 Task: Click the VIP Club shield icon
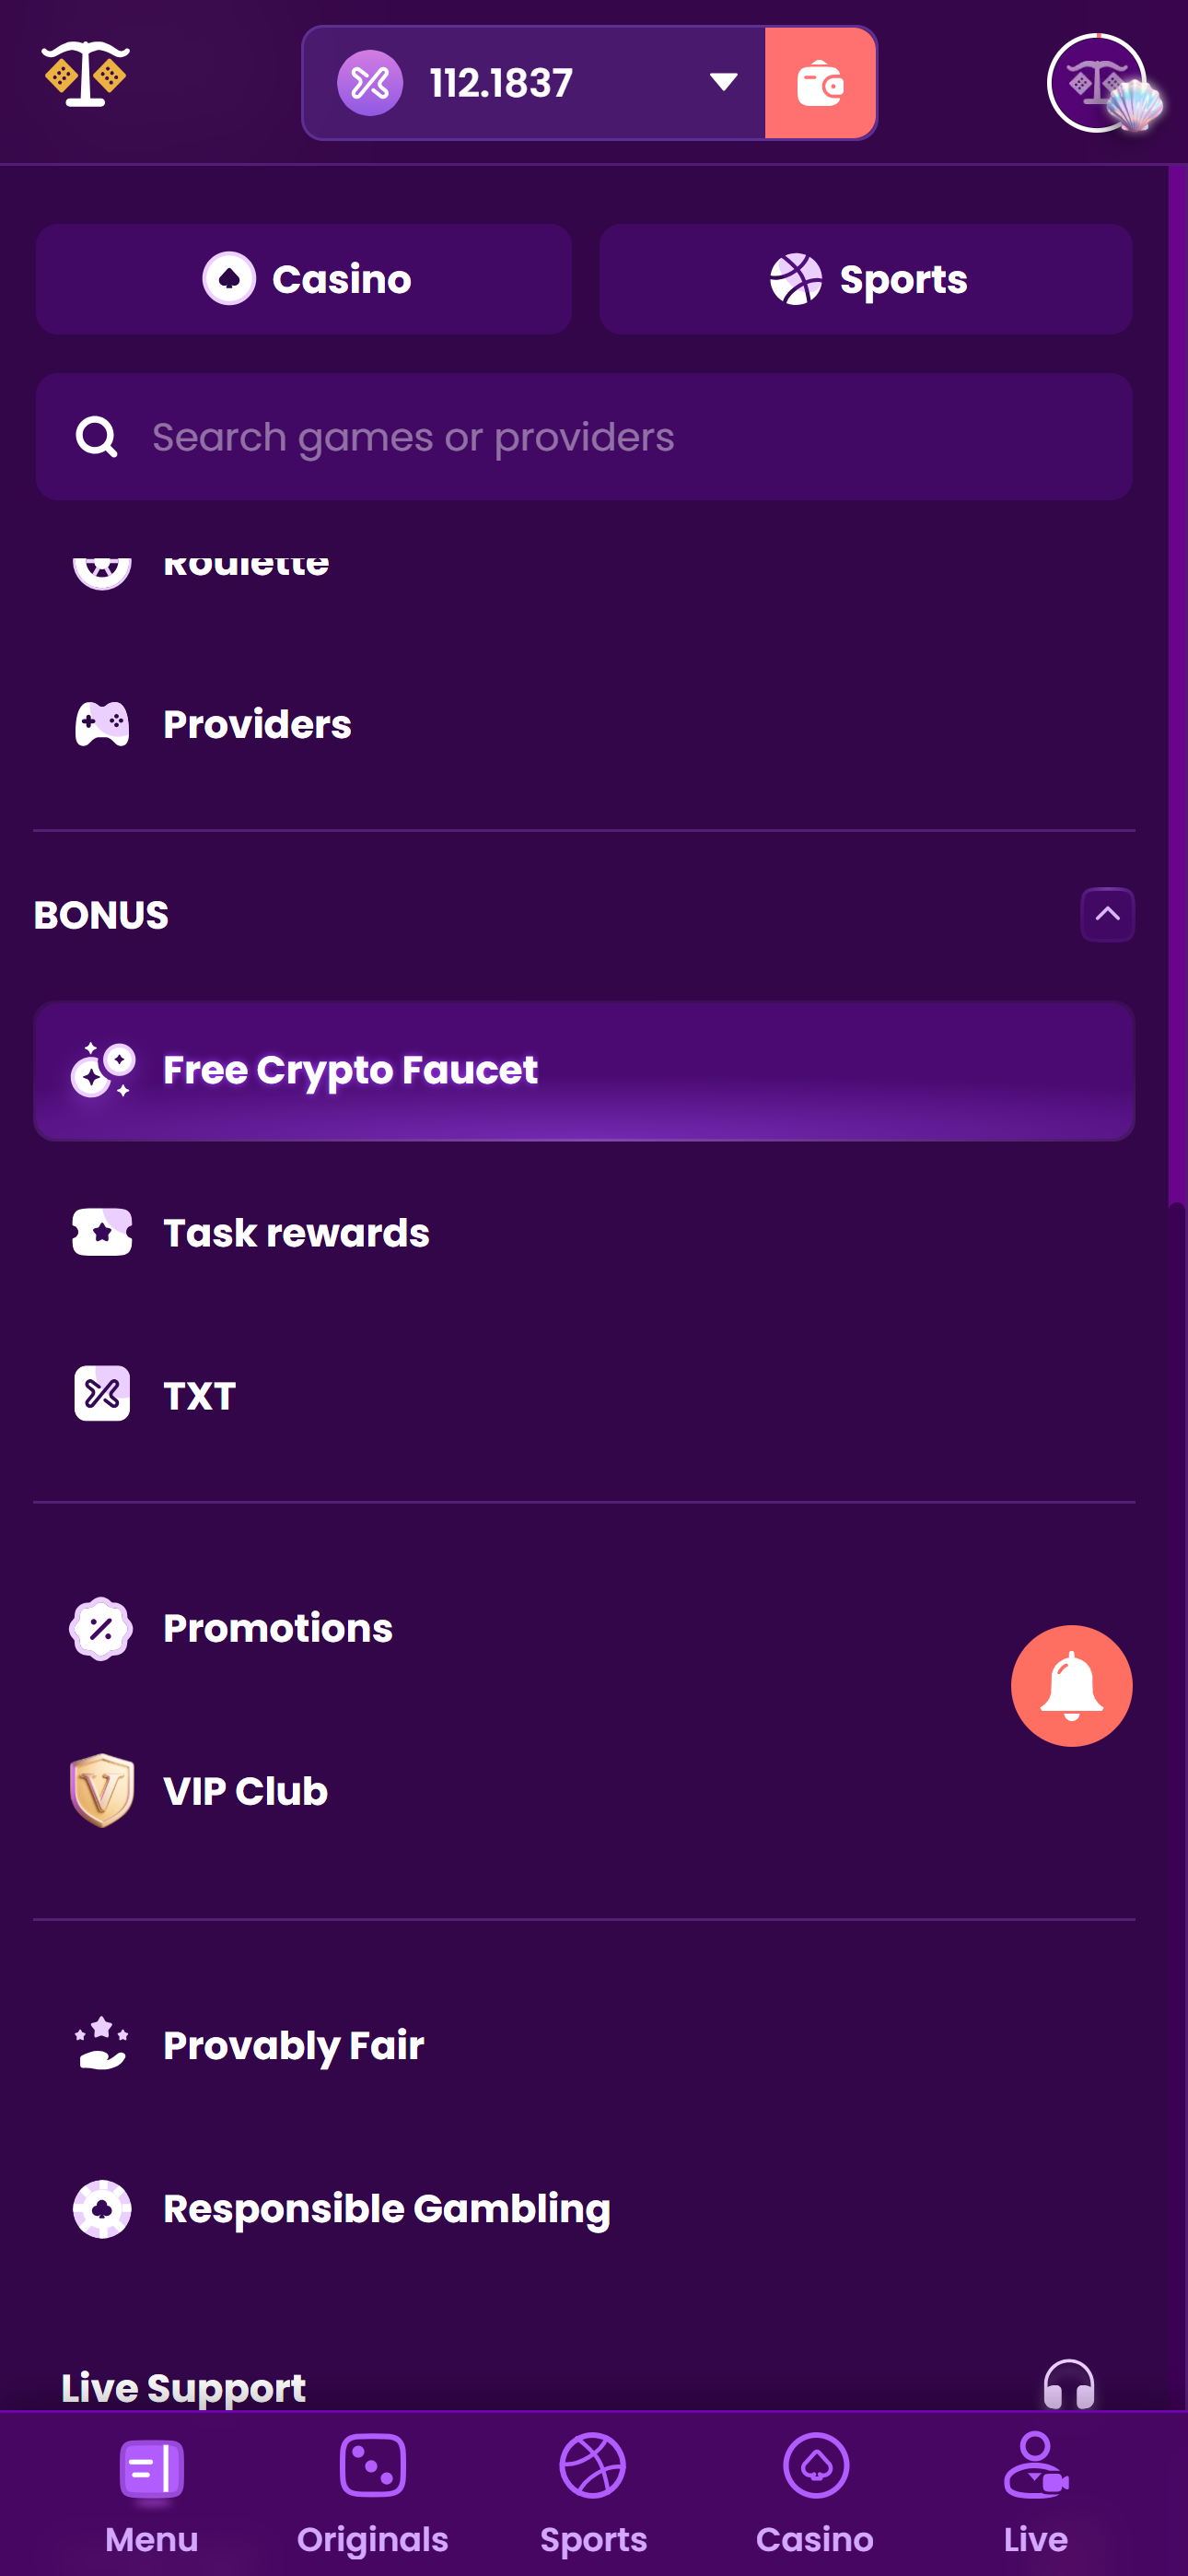point(101,1790)
